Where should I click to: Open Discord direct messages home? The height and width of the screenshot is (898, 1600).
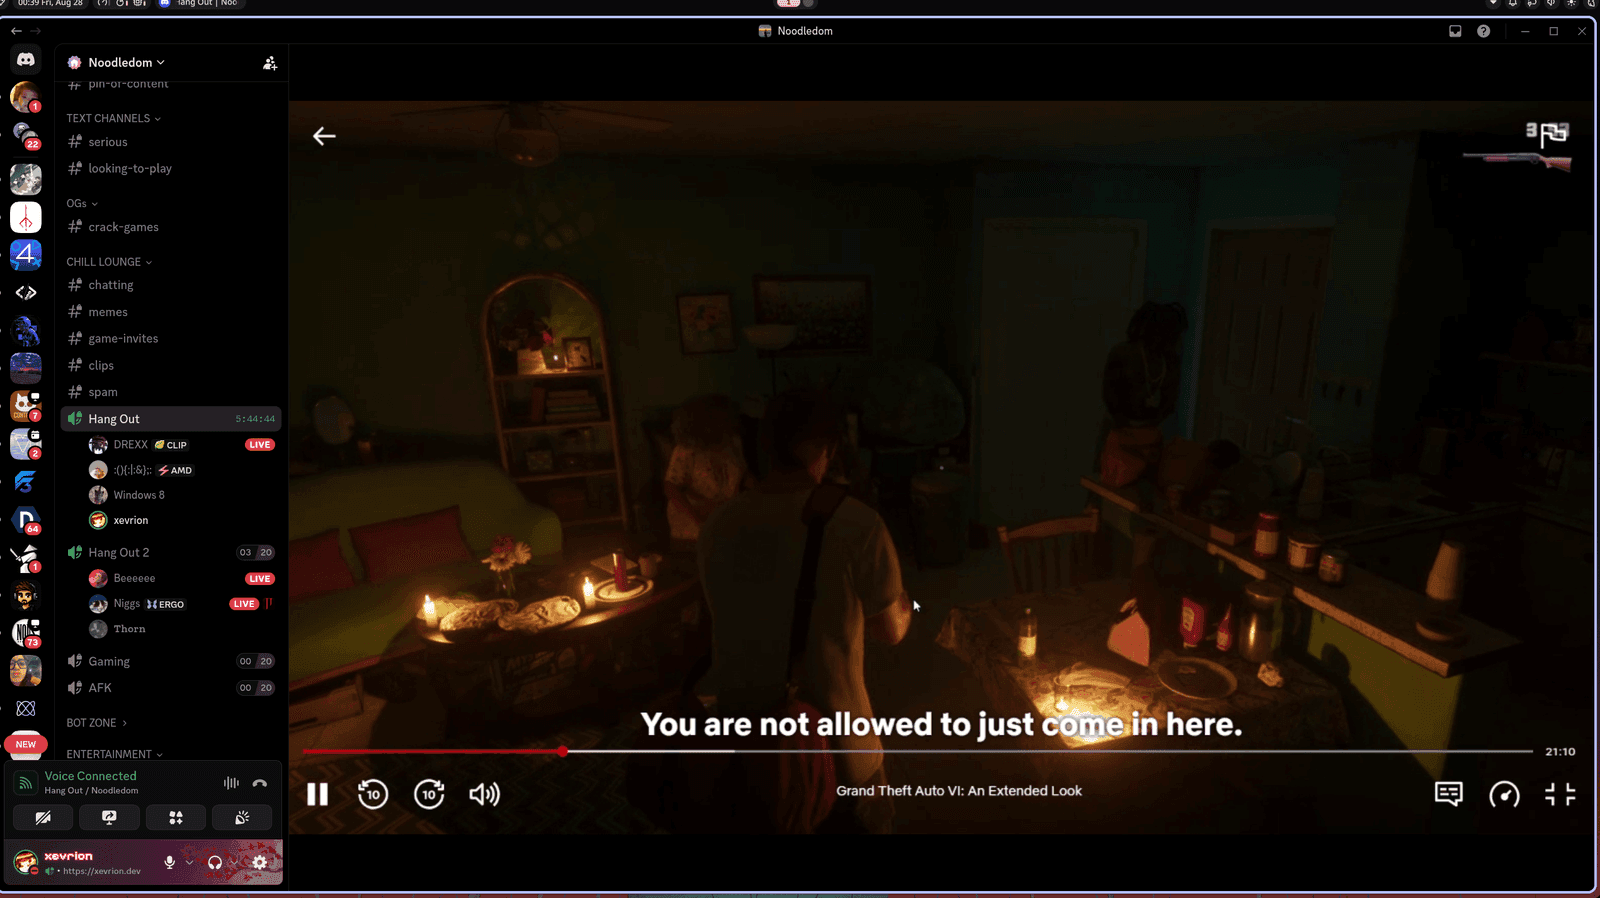26,60
